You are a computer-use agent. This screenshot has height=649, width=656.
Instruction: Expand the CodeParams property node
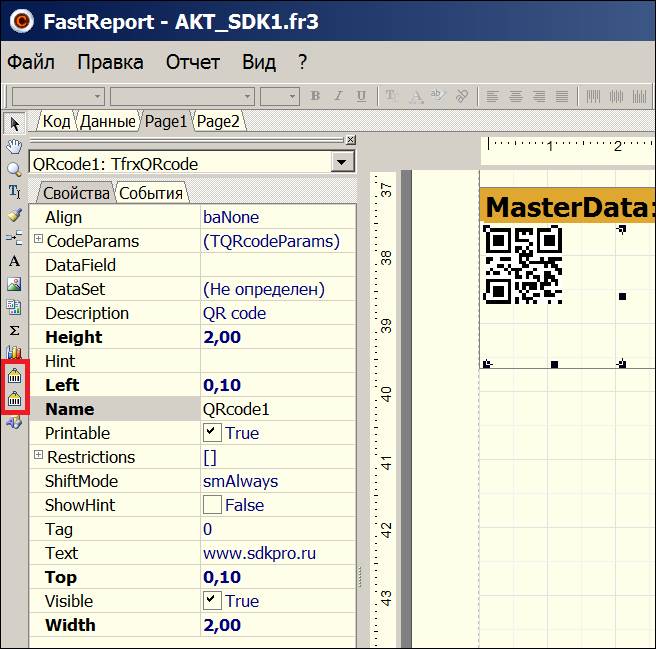[39, 240]
